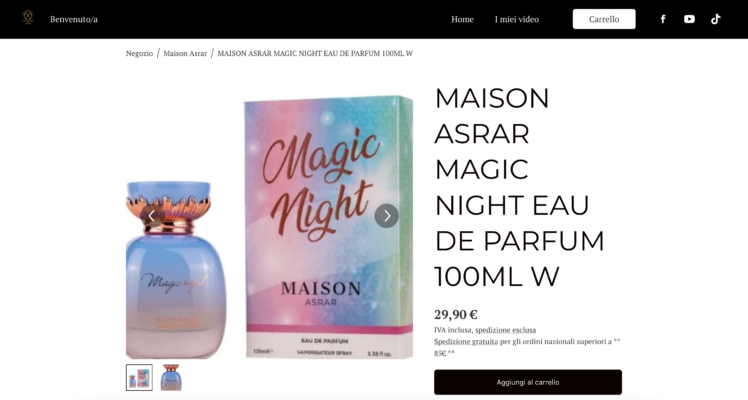Open the YouTube channel icon
Image resolution: width=748 pixels, height=400 pixels.
(689, 19)
